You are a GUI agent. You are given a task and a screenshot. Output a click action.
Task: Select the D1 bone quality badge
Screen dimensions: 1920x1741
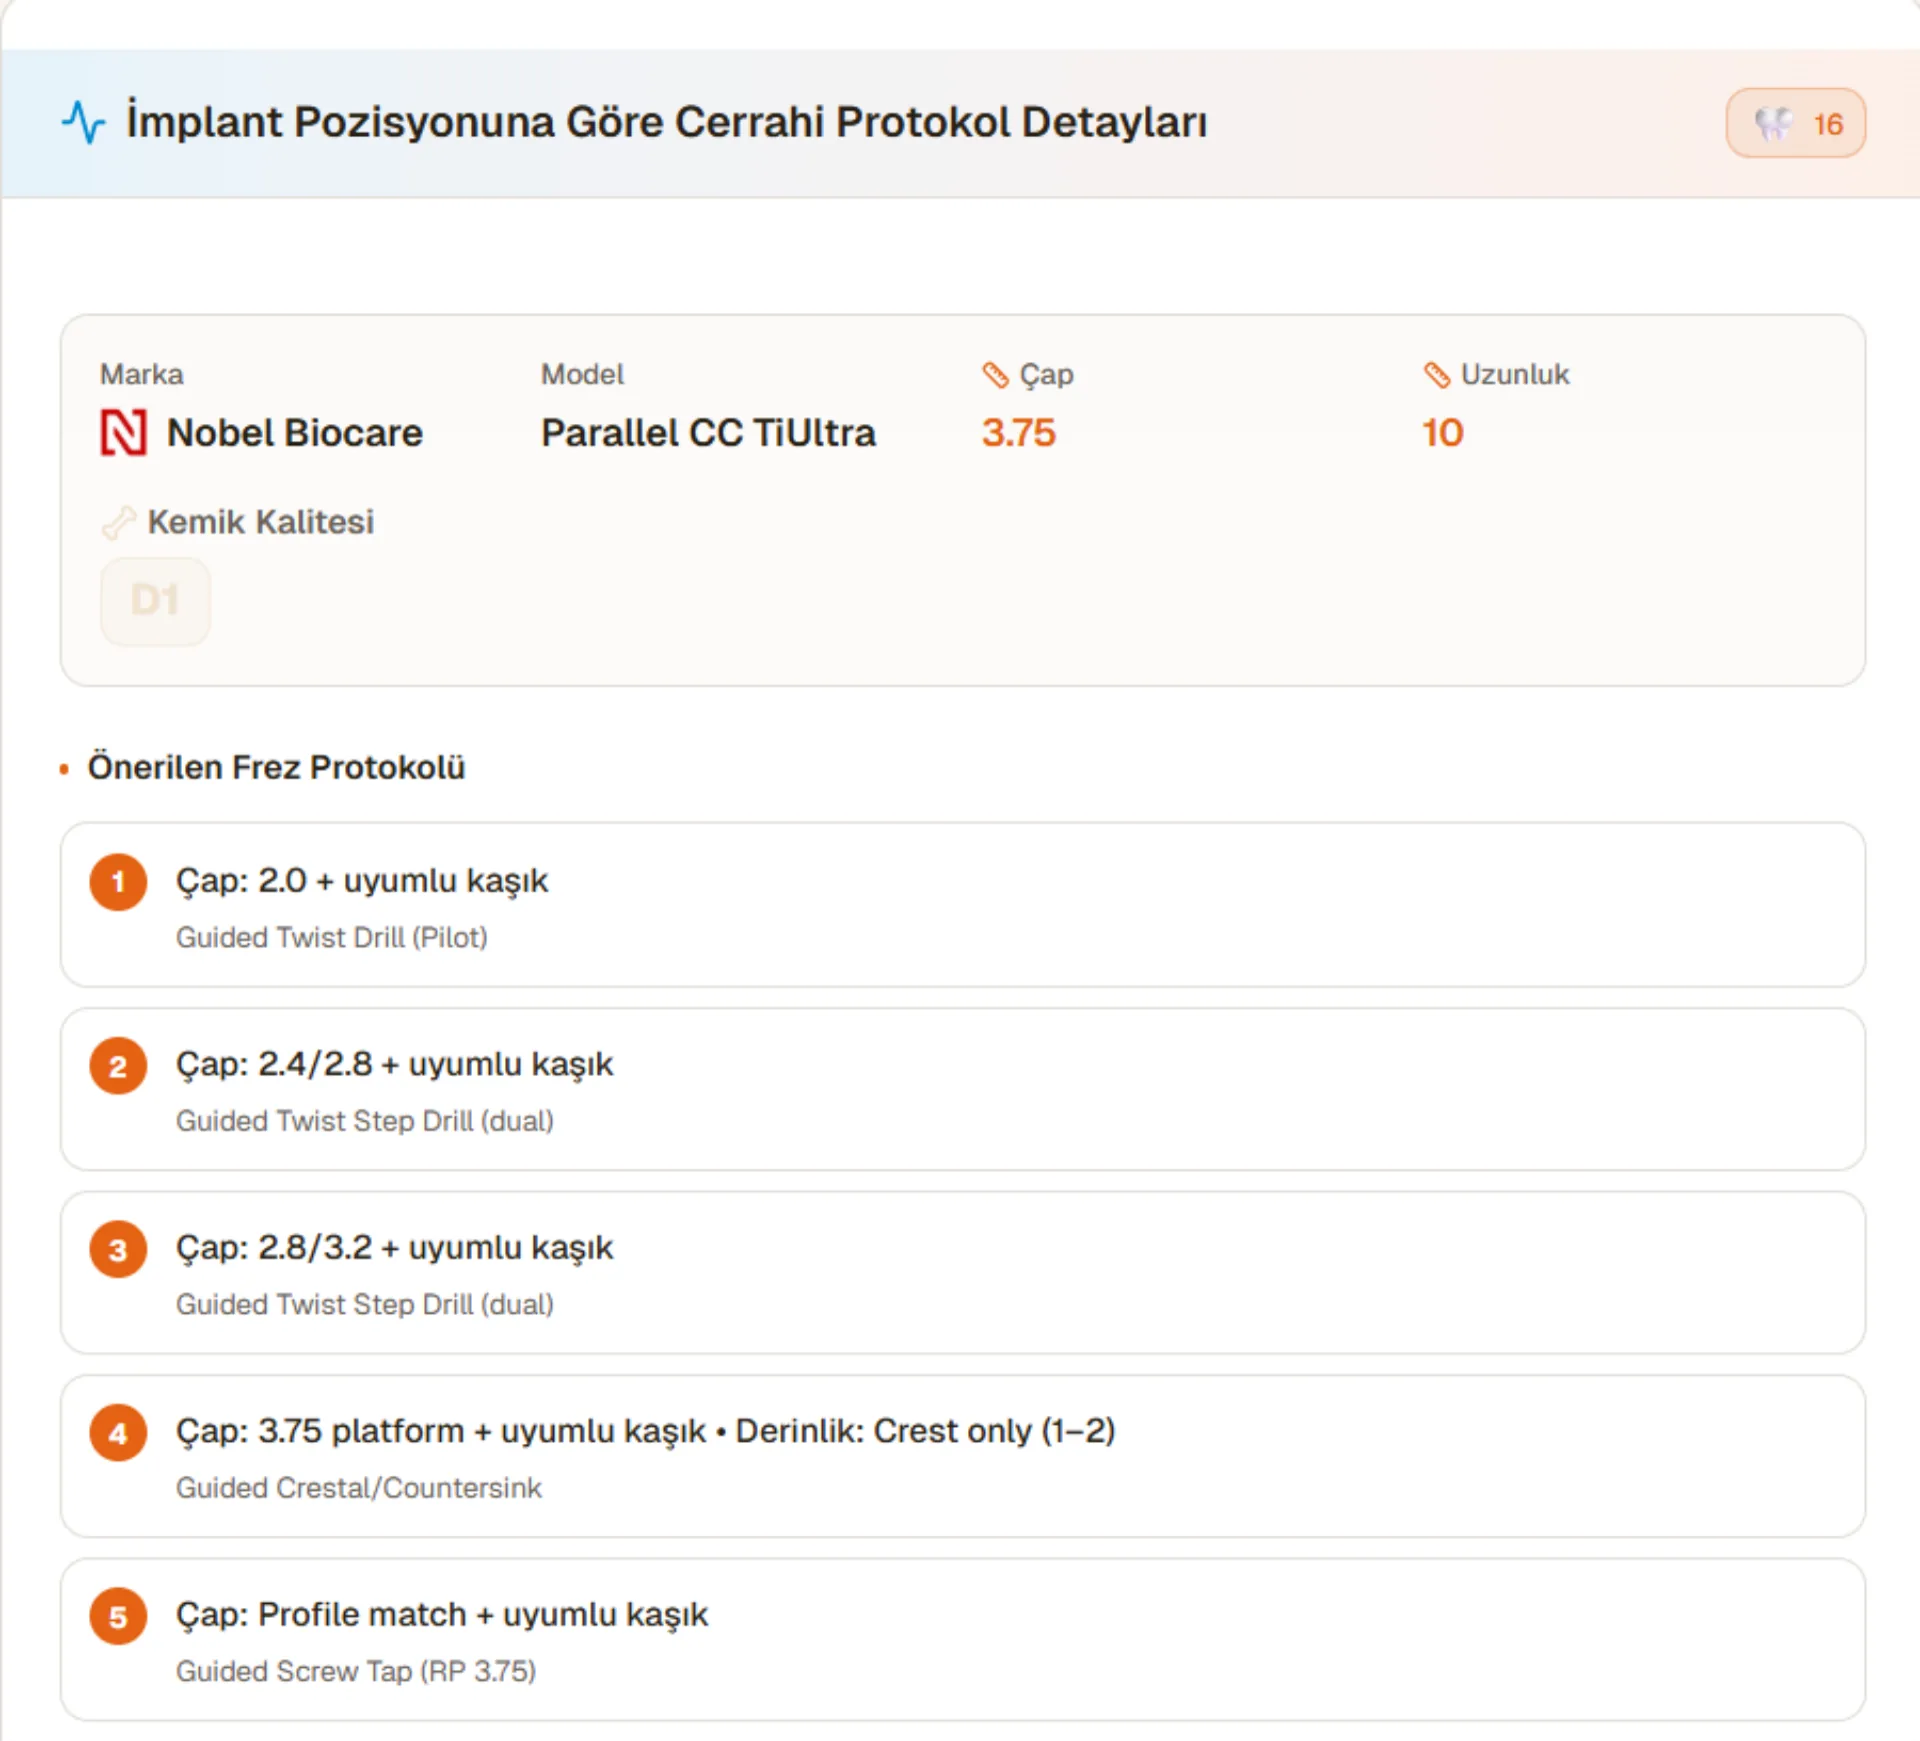[x=155, y=600]
